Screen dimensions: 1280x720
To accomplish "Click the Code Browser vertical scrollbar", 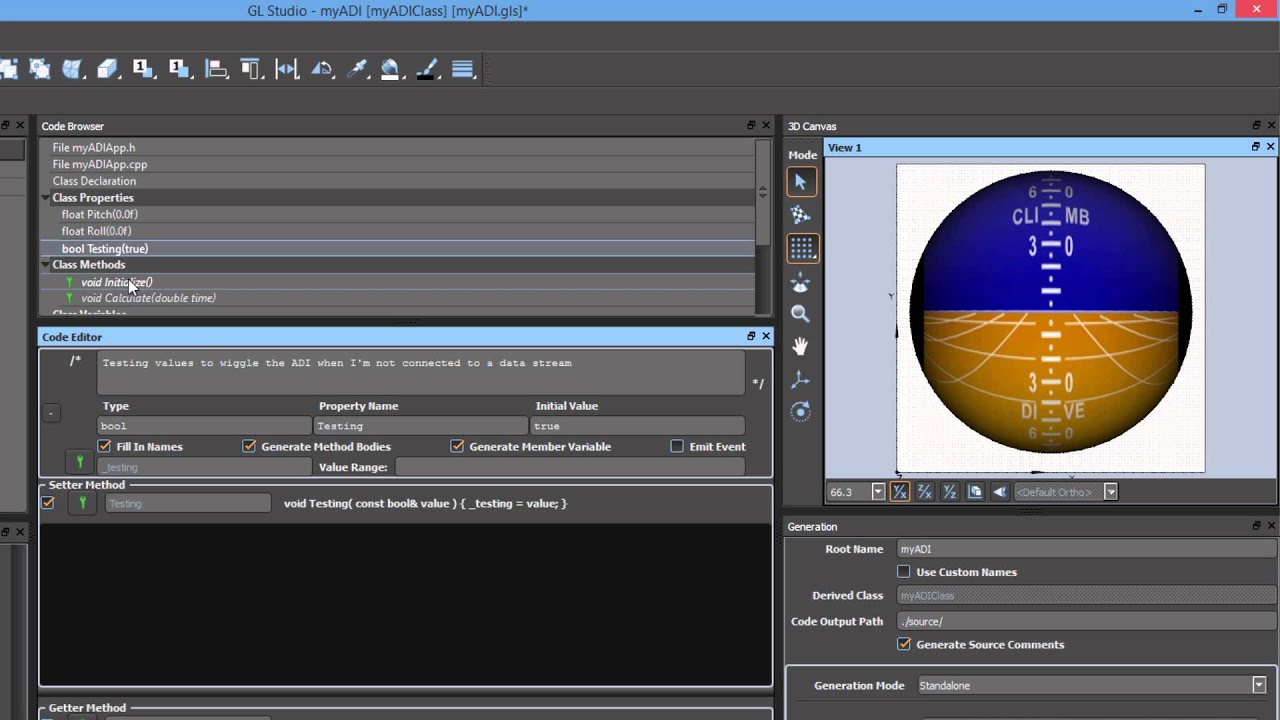I will pyautogui.click(x=763, y=191).
